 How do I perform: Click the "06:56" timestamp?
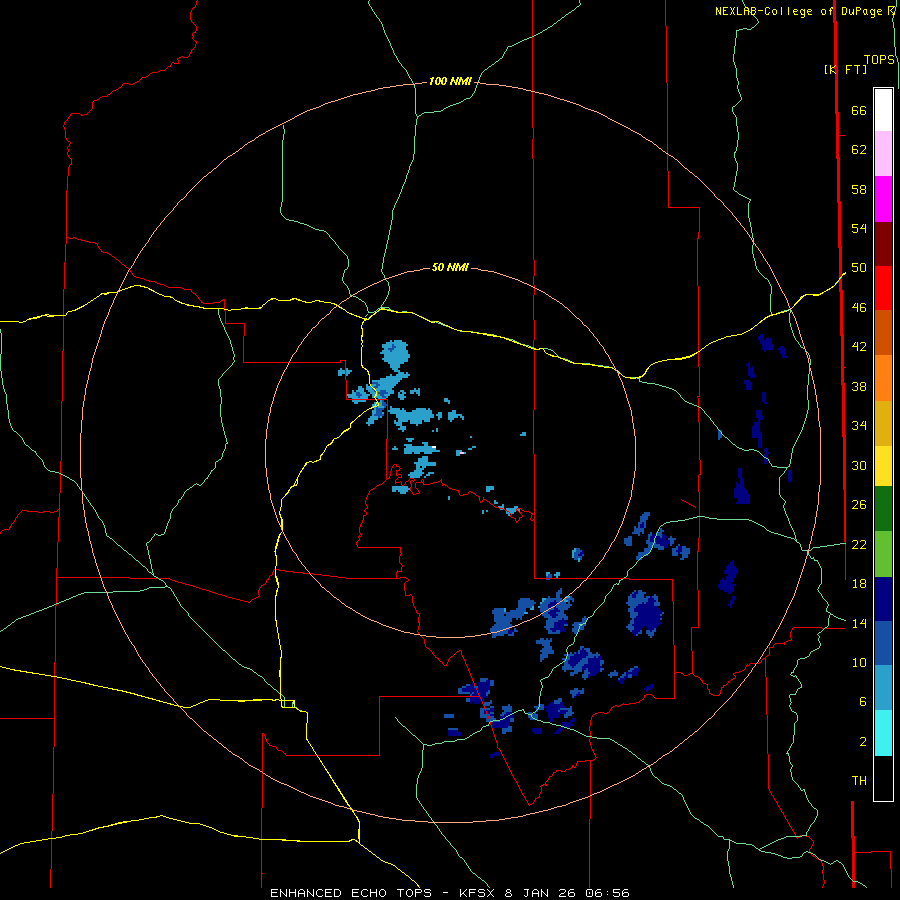point(607,893)
